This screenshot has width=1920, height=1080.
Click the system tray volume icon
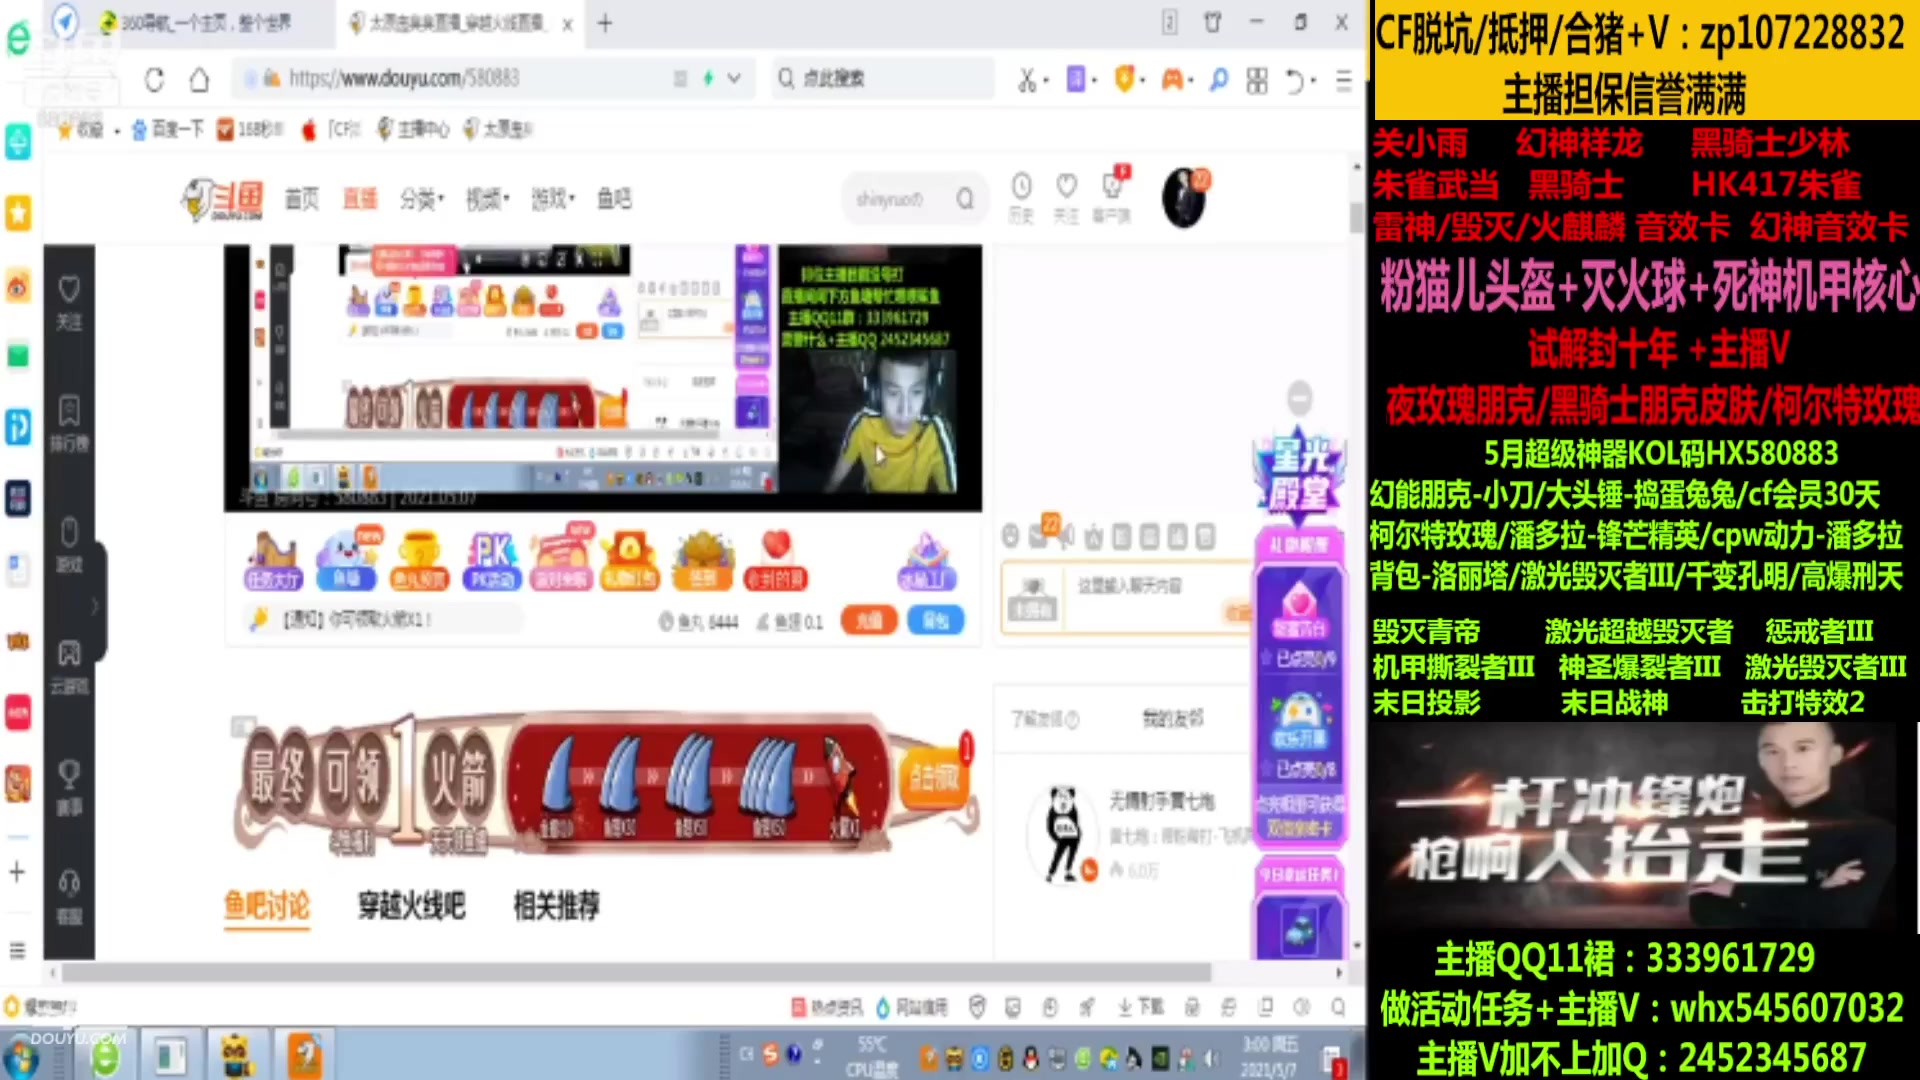(x=1211, y=1057)
